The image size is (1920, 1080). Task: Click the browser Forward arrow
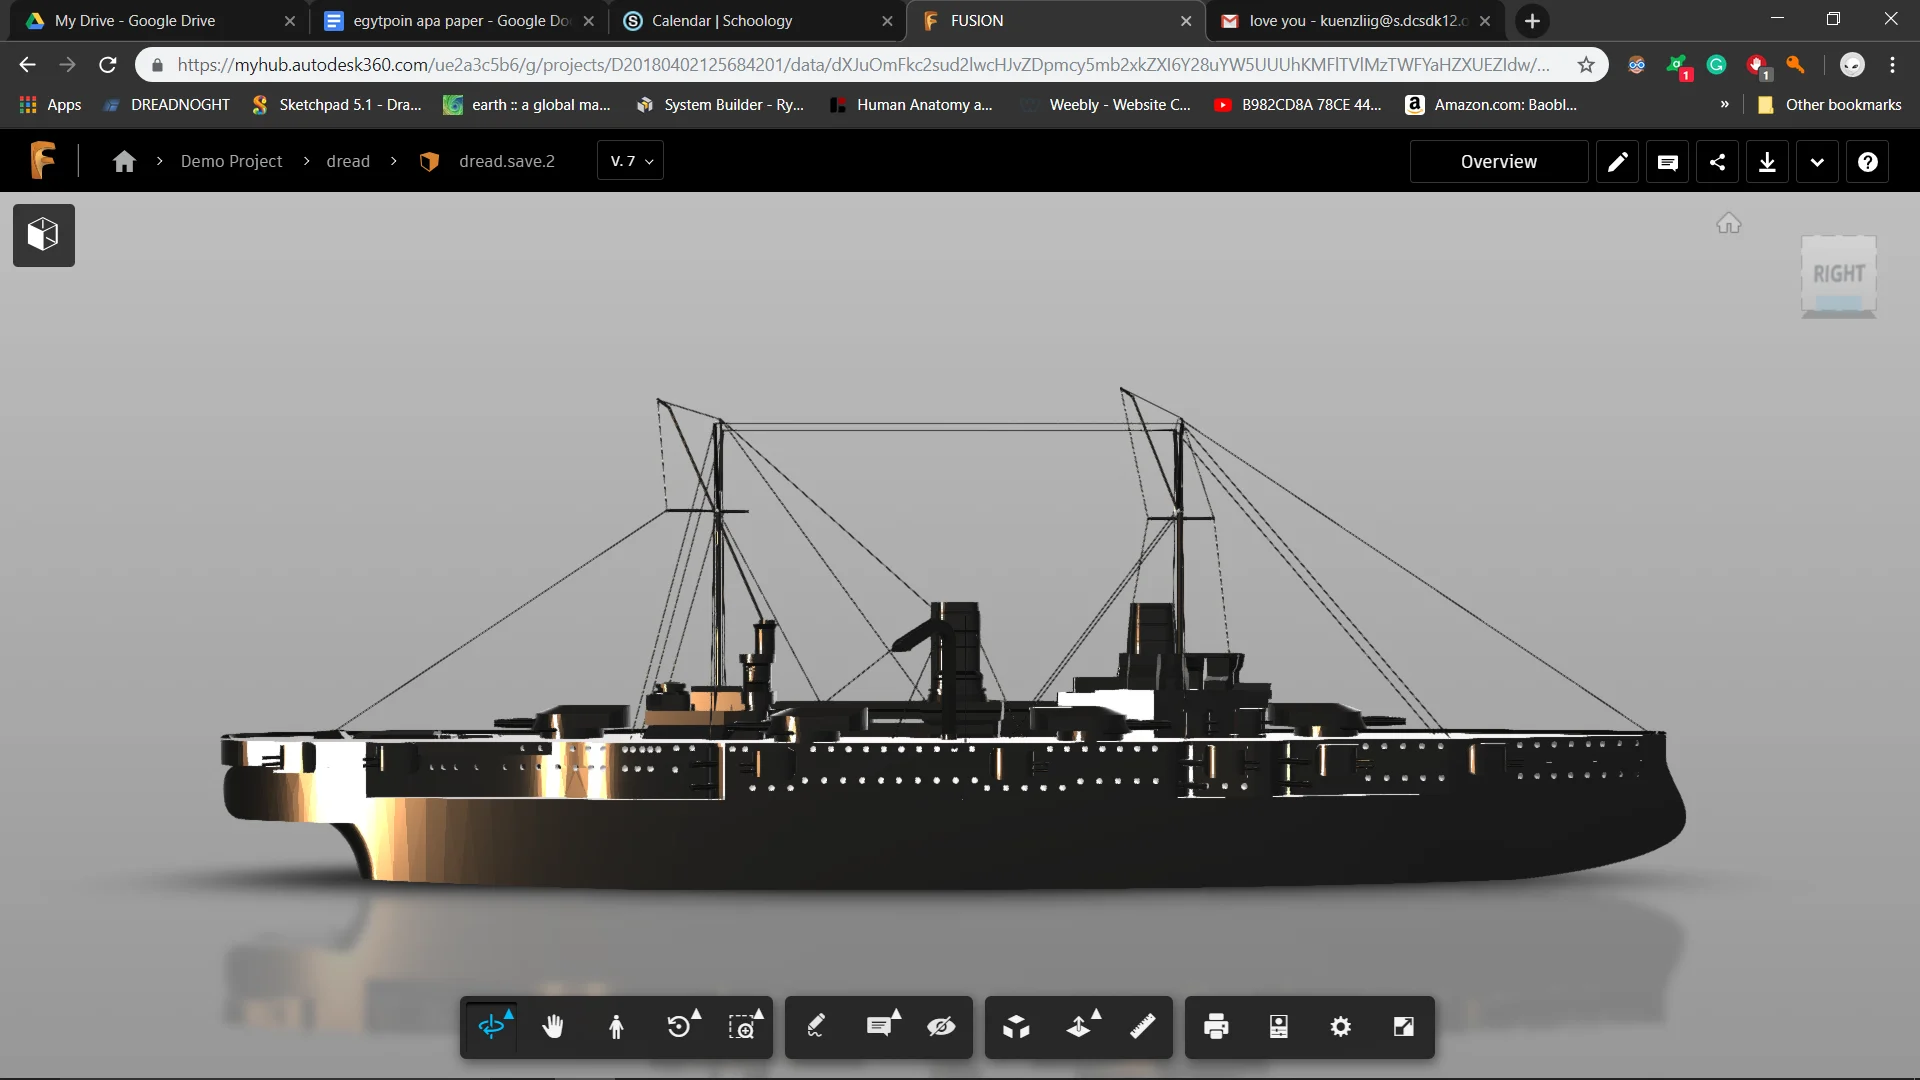pyautogui.click(x=67, y=65)
